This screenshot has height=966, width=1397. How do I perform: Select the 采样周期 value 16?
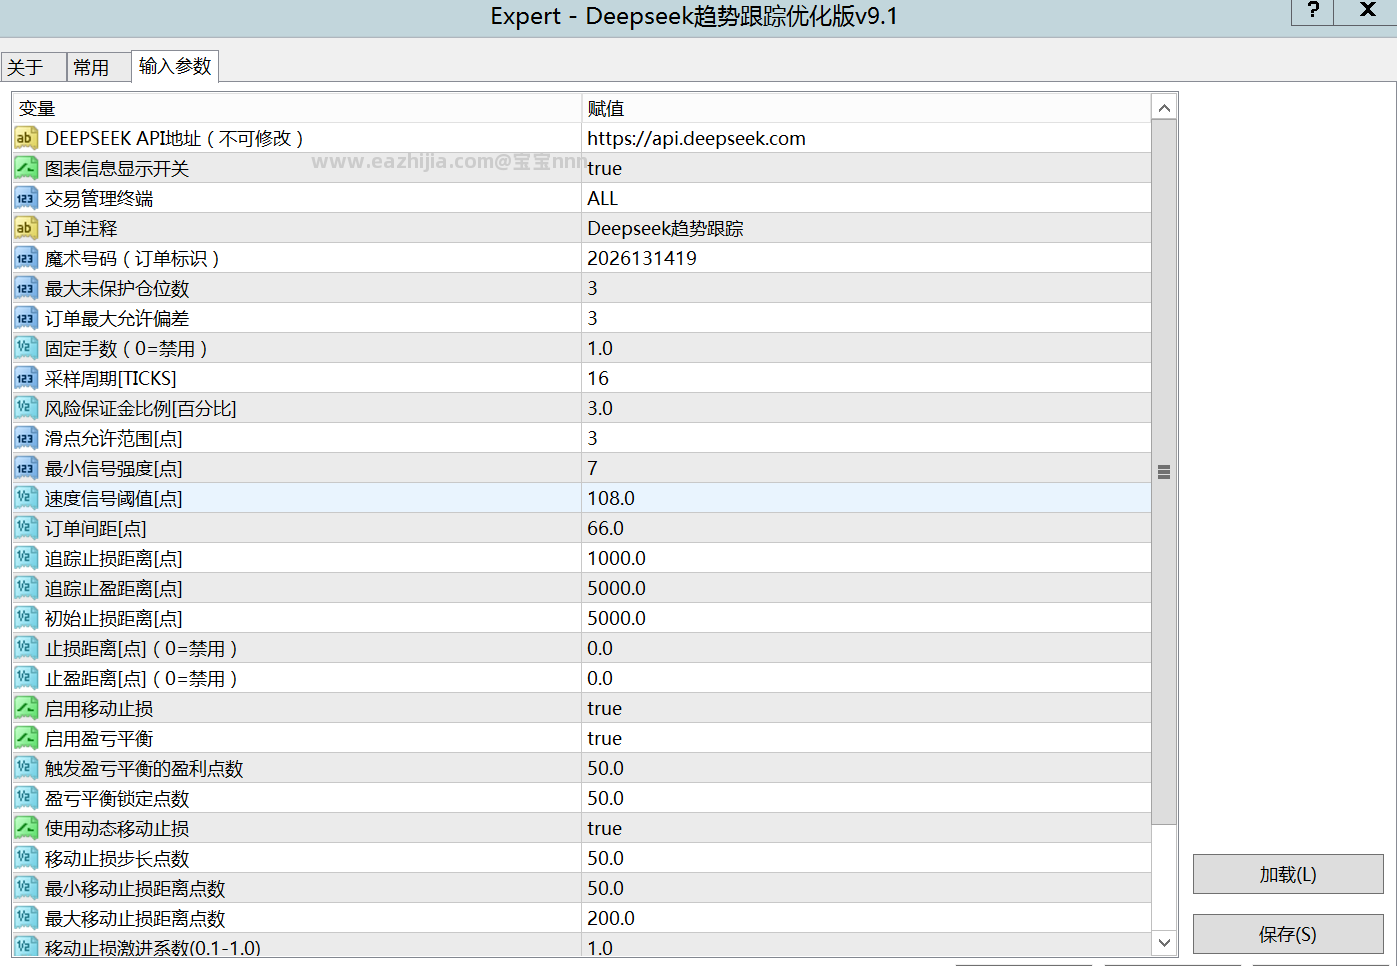click(866, 378)
